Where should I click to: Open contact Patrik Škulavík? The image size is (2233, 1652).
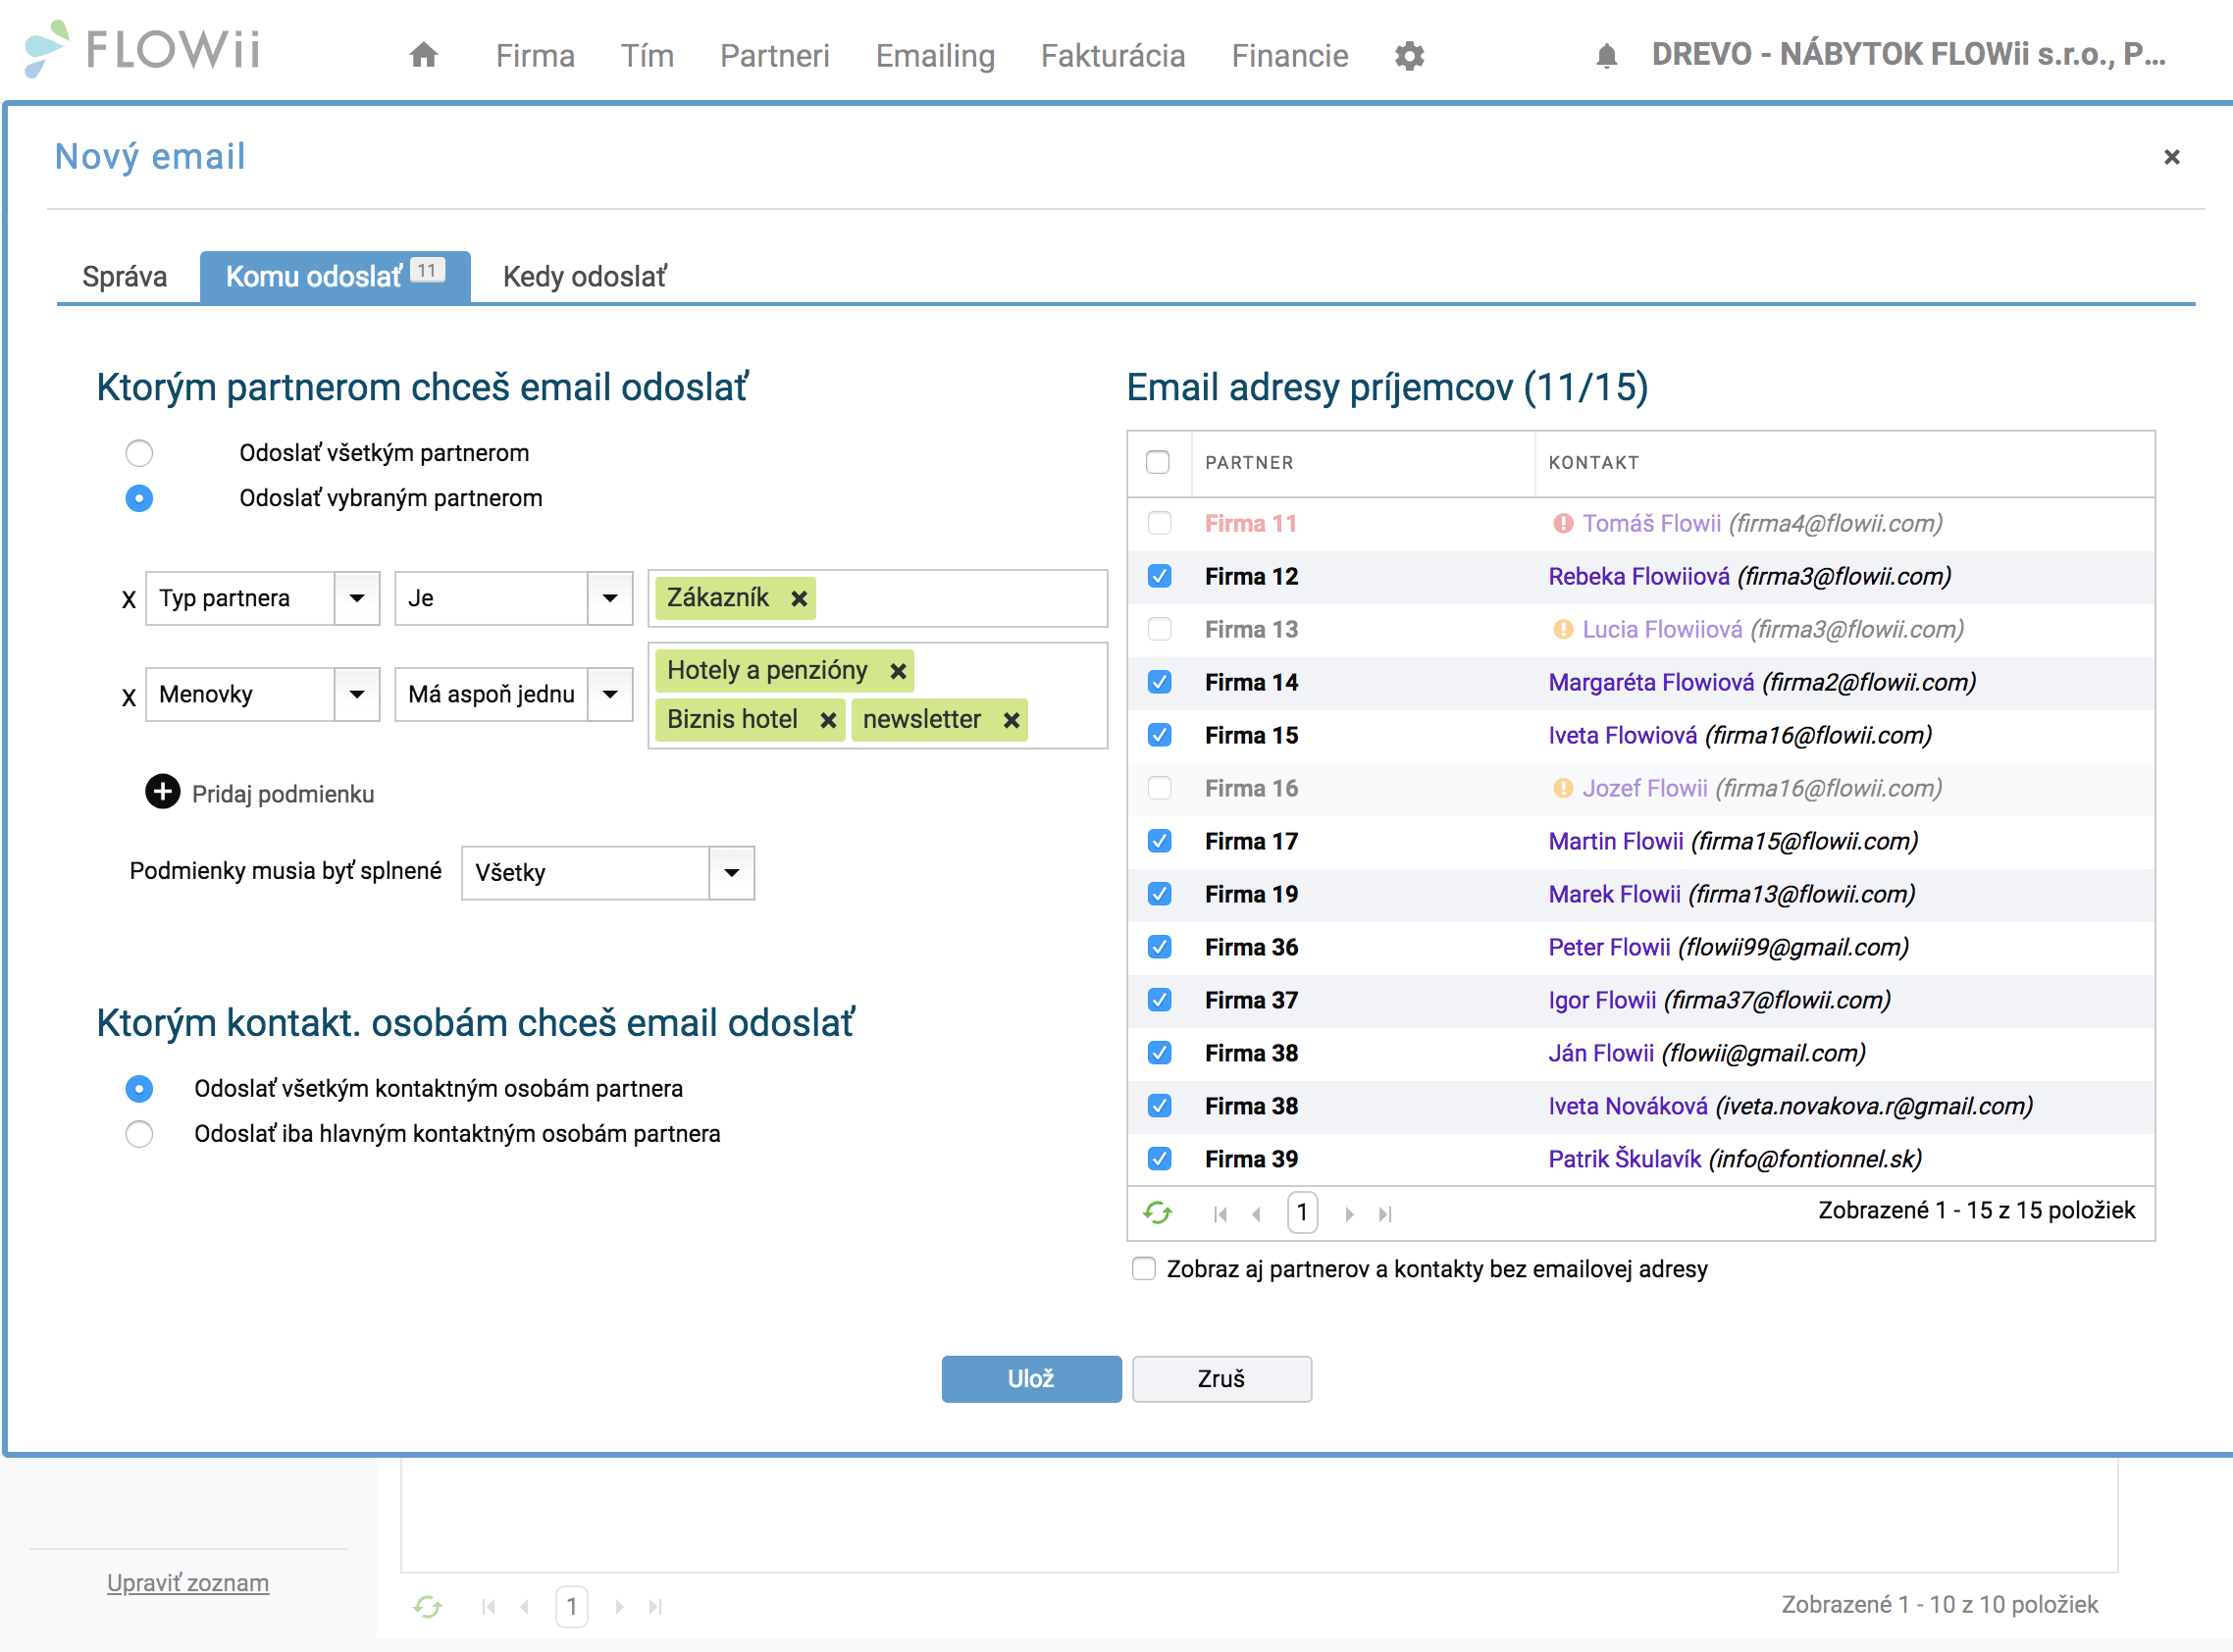coord(1625,1159)
